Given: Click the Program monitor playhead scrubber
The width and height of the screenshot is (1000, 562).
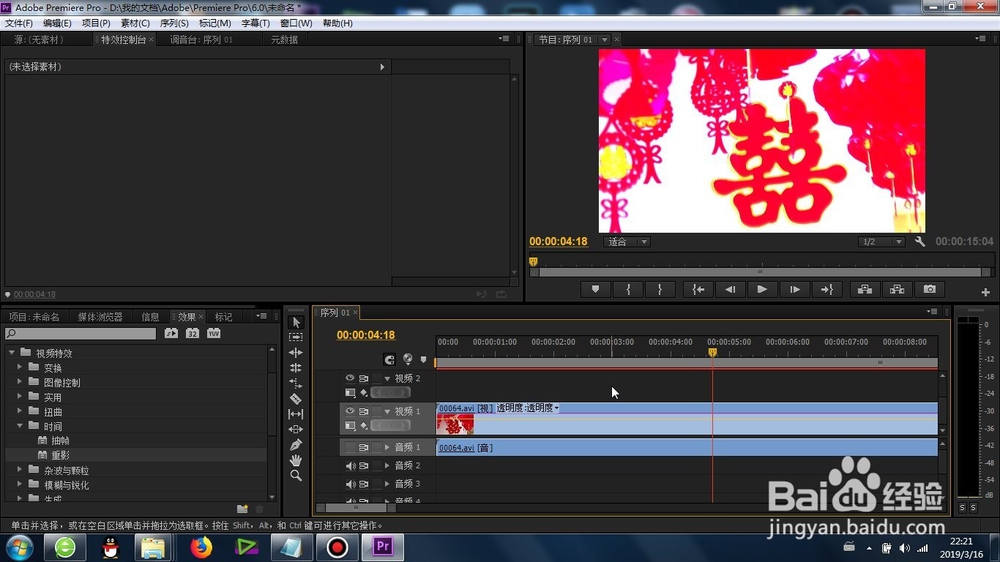Looking at the screenshot, I should click(533, 262).
